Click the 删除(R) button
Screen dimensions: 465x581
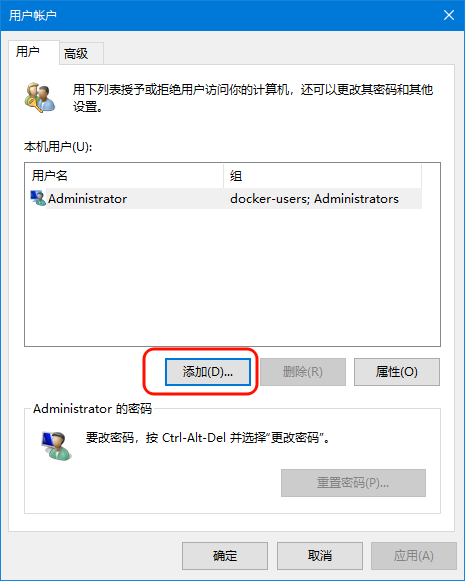pos(303,372)
